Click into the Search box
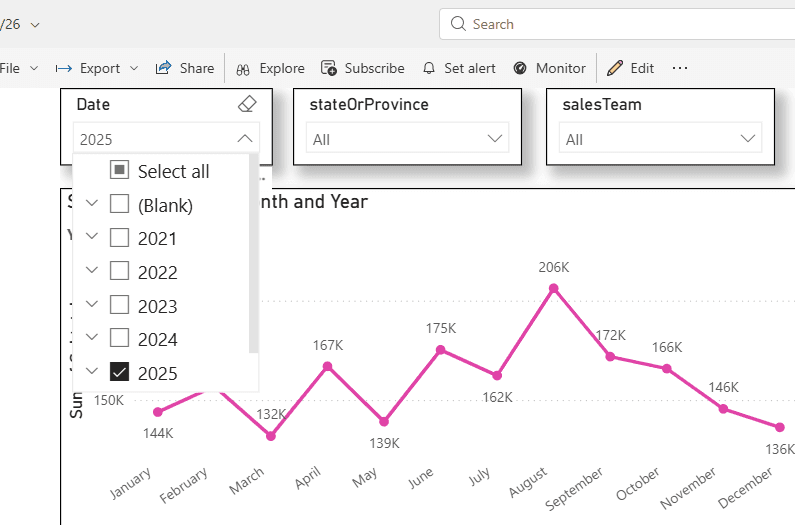Image resolution: width=795 pixels, height=525 pixels. [x=617, y=24]
